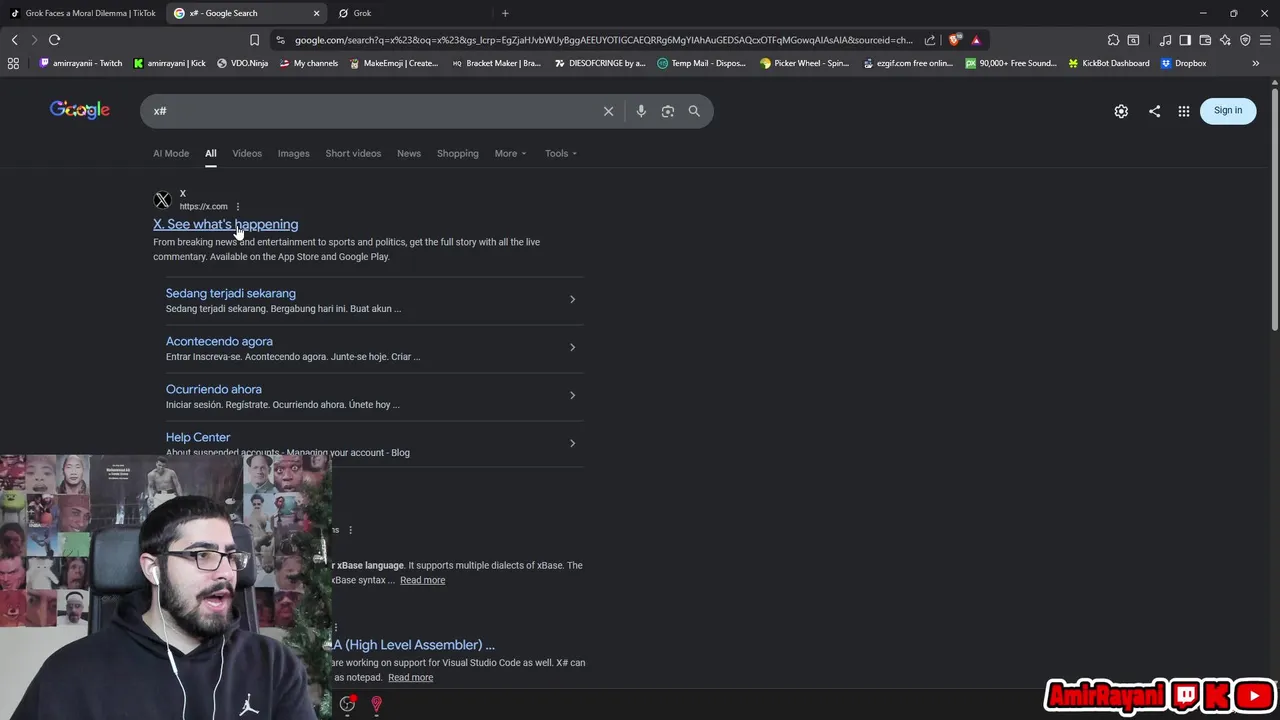
Task: Click the X favicon beside the x.com result
Action: coord(163,200)
